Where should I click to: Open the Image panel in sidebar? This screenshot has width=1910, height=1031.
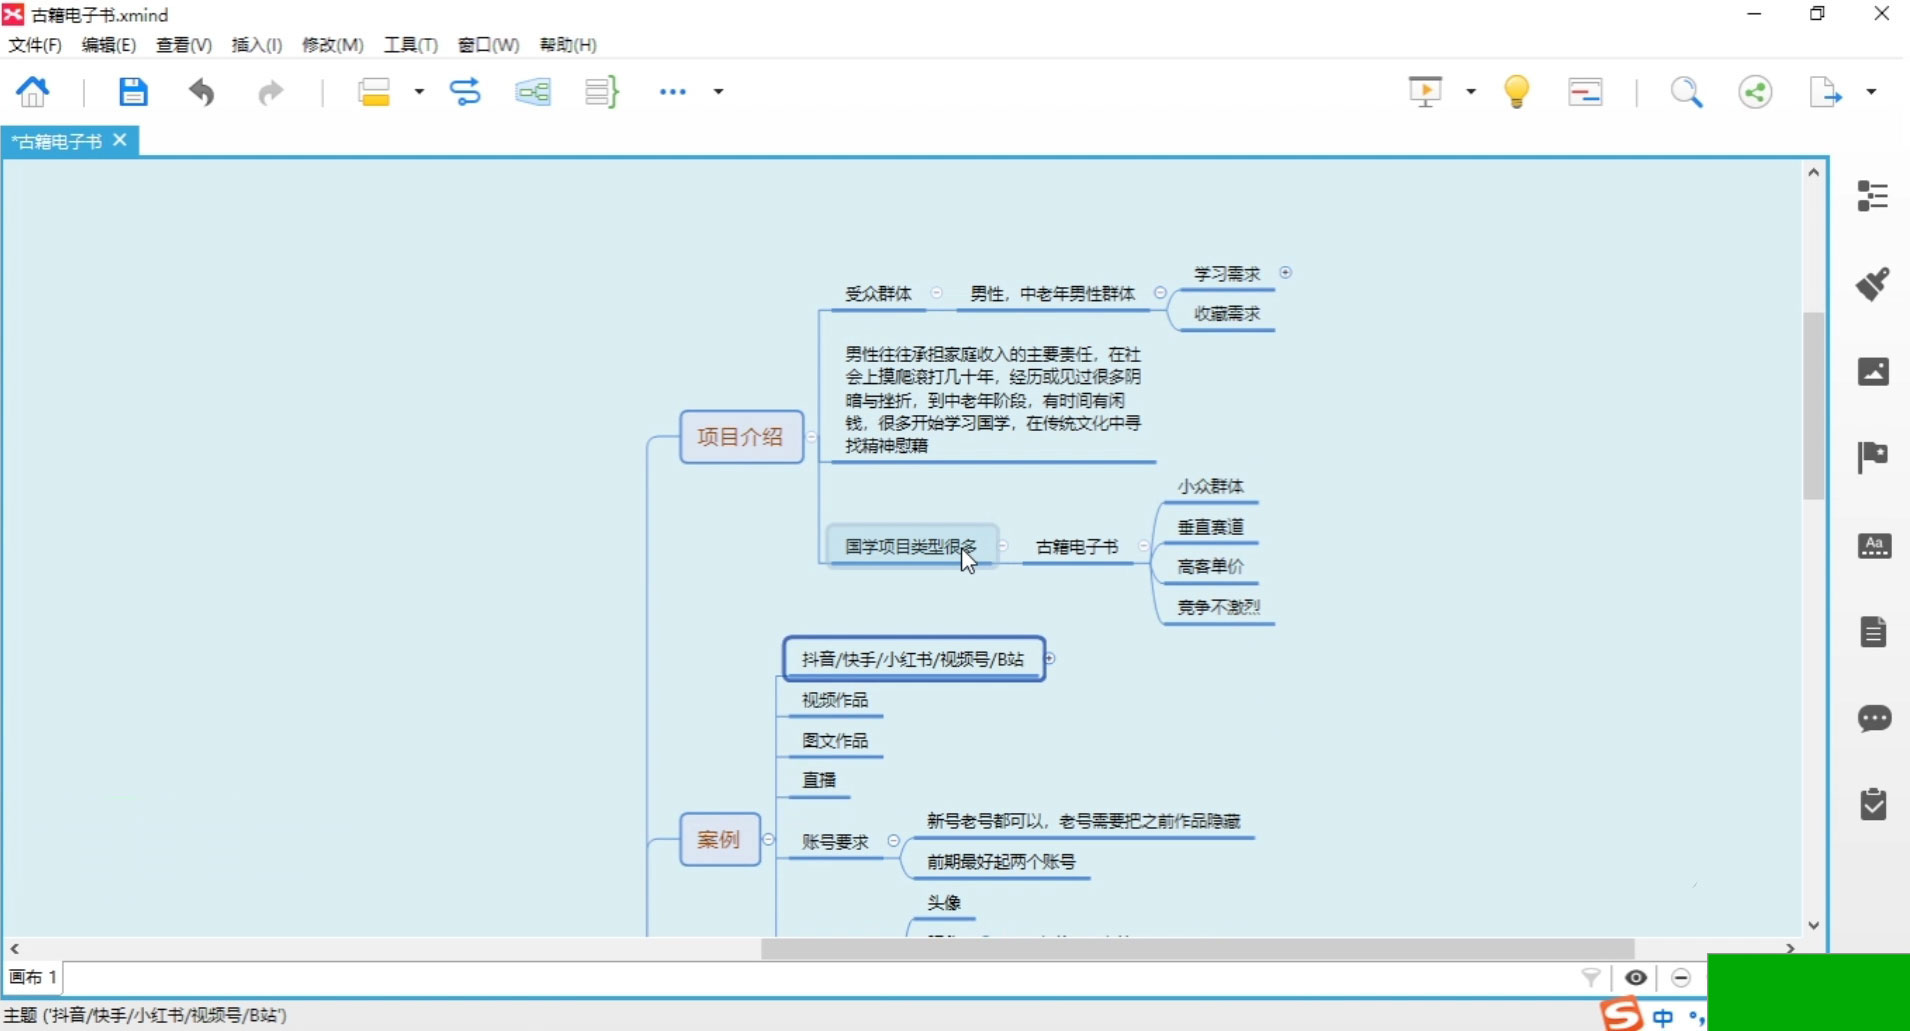(1873, 371)
